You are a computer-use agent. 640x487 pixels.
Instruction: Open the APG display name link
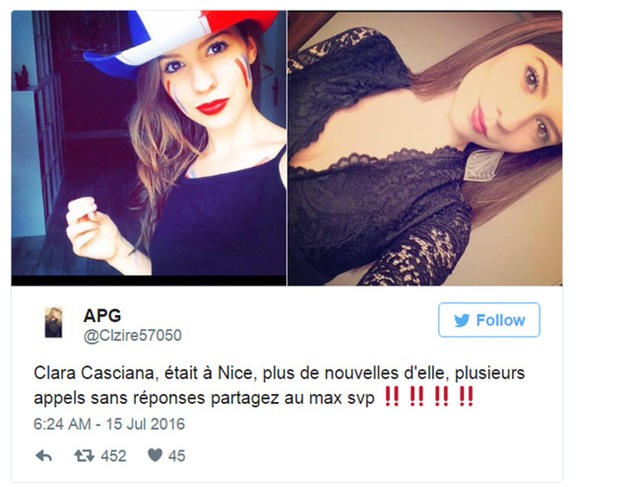click(102, 316)
